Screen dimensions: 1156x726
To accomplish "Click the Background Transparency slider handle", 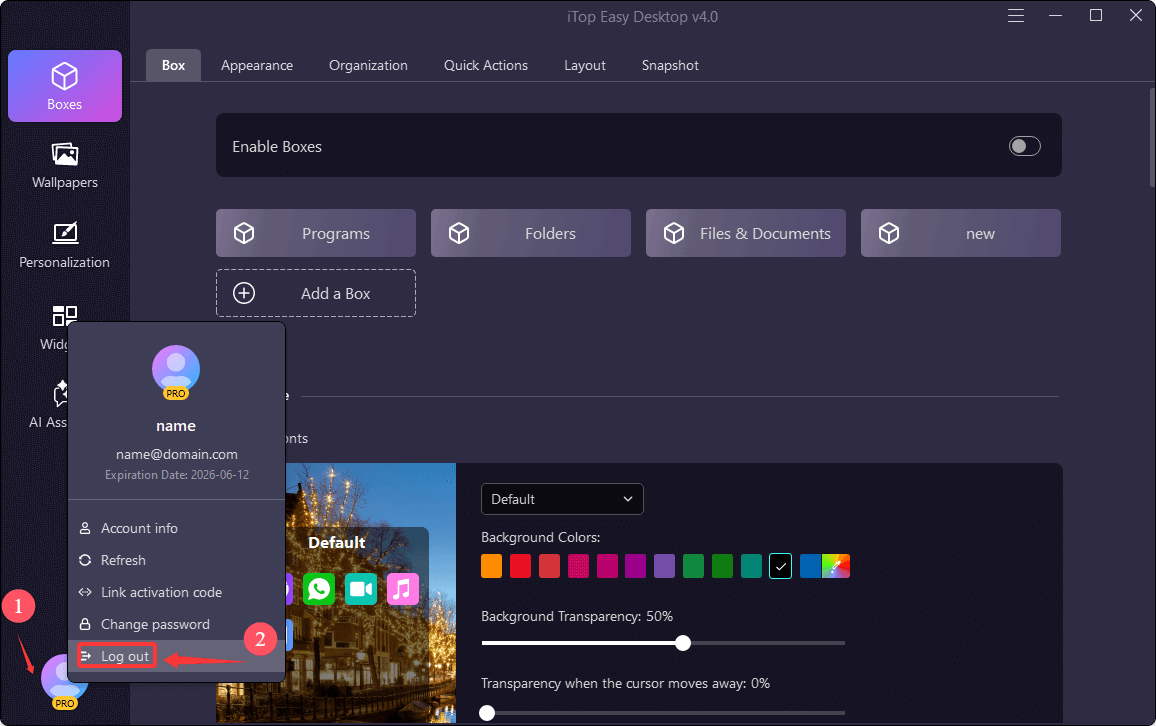I will 683,643.
